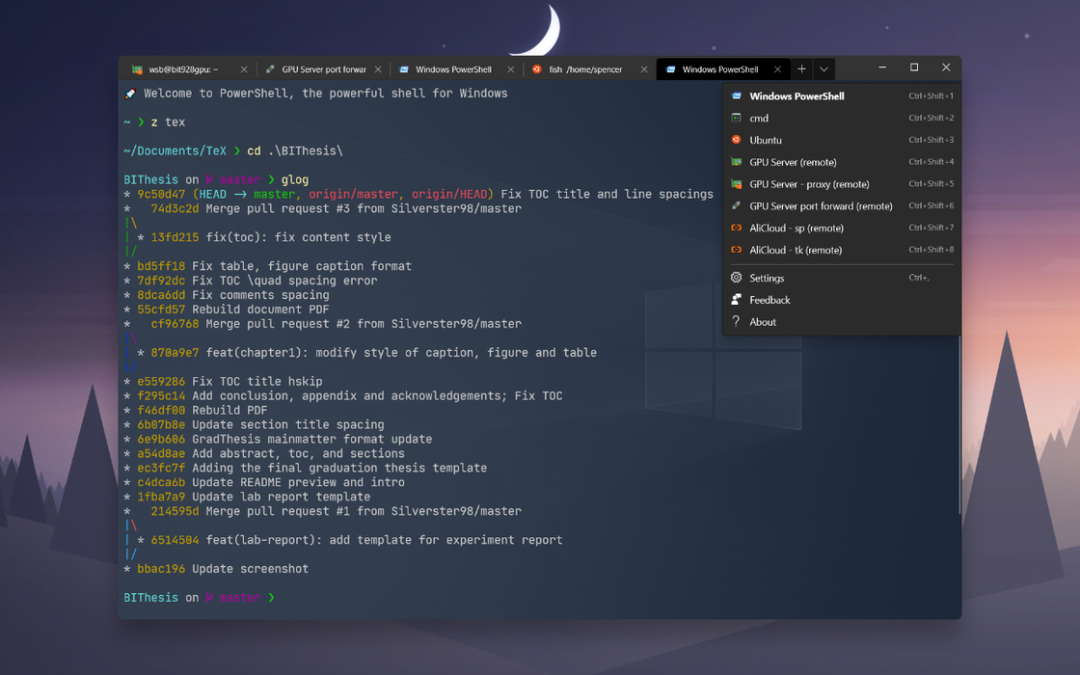Viewport: 1080px width, 675px height.
Task: Click the Feedback person icon
Action: [737, 300]
